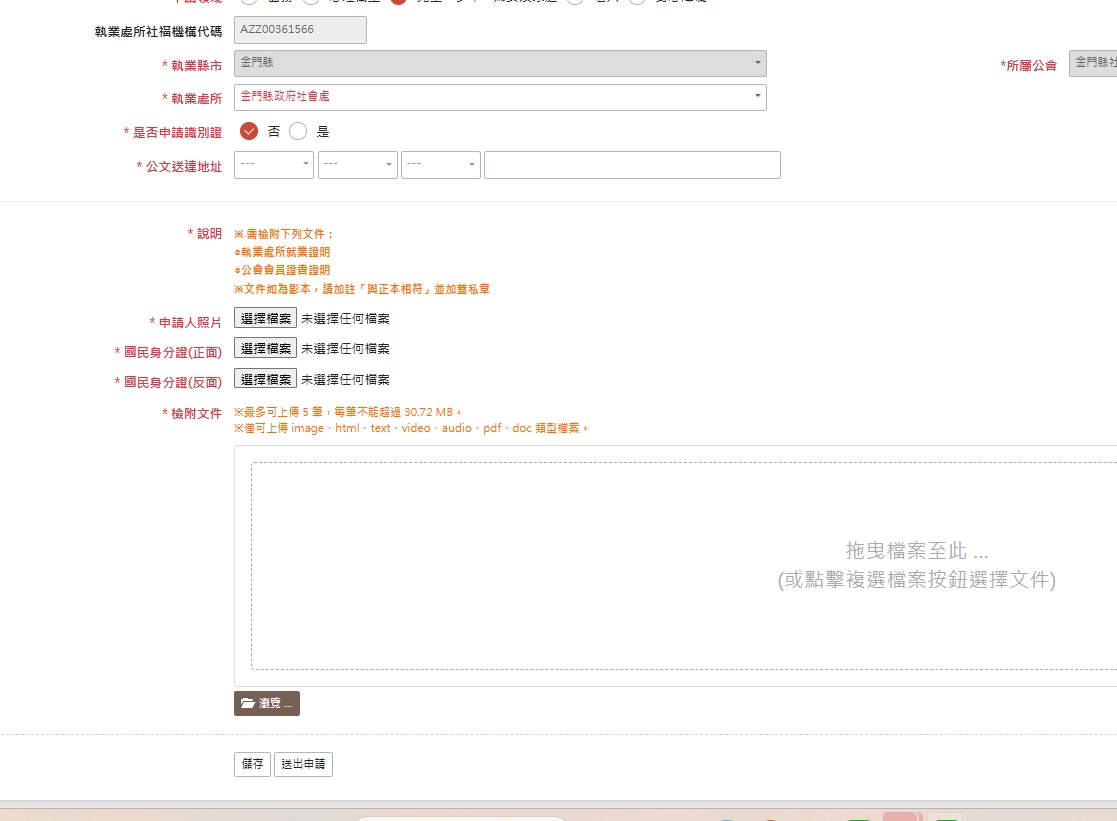The height and width of the screenshot is (821, 1117).
Task: Select 否 for 是否申請識別證
Action: click(x=249, y=131)
